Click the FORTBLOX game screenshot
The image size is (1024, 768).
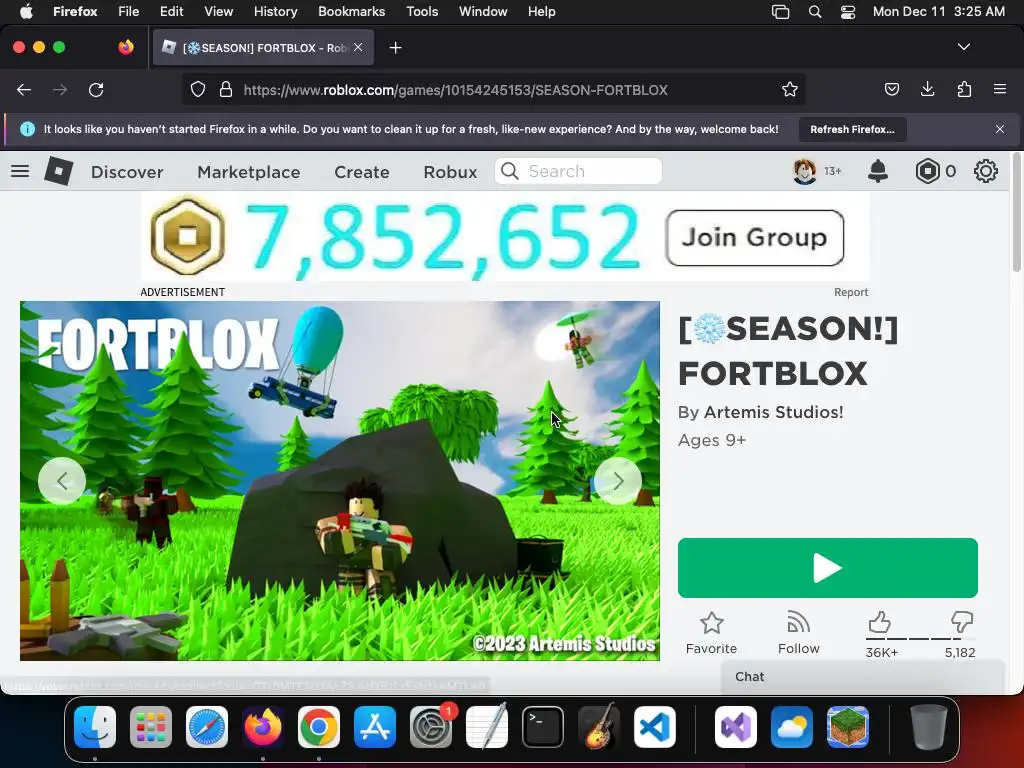pos(340,481)
